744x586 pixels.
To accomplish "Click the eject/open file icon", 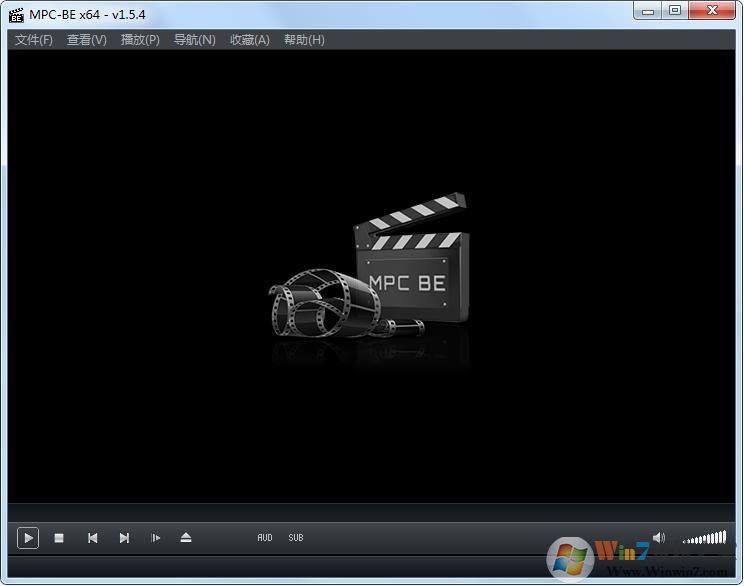I will 186,538.
